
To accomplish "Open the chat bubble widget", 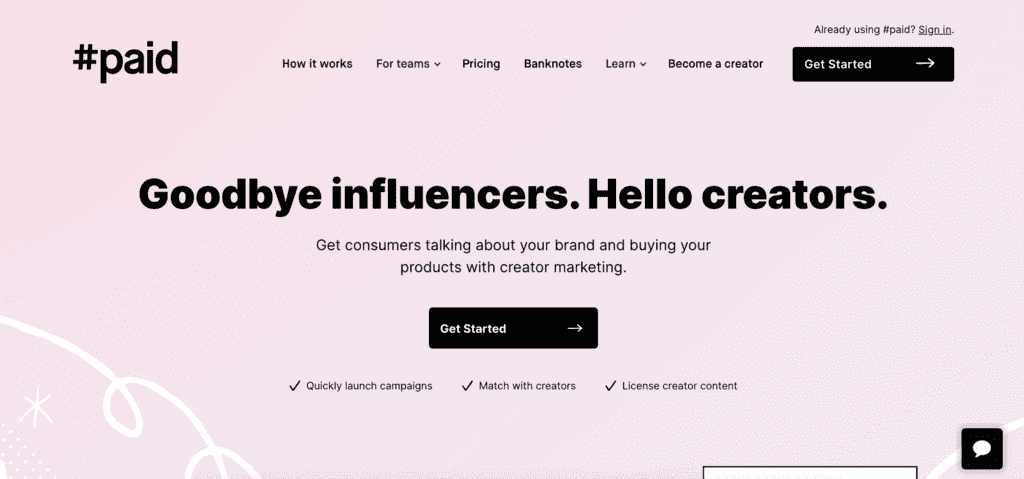I will [982, 448].
